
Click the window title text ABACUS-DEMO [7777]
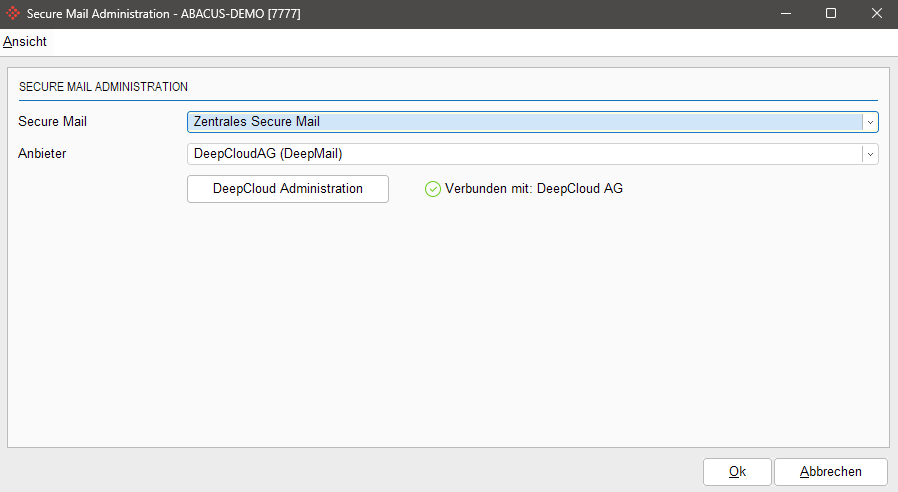(x=240, y=13)
